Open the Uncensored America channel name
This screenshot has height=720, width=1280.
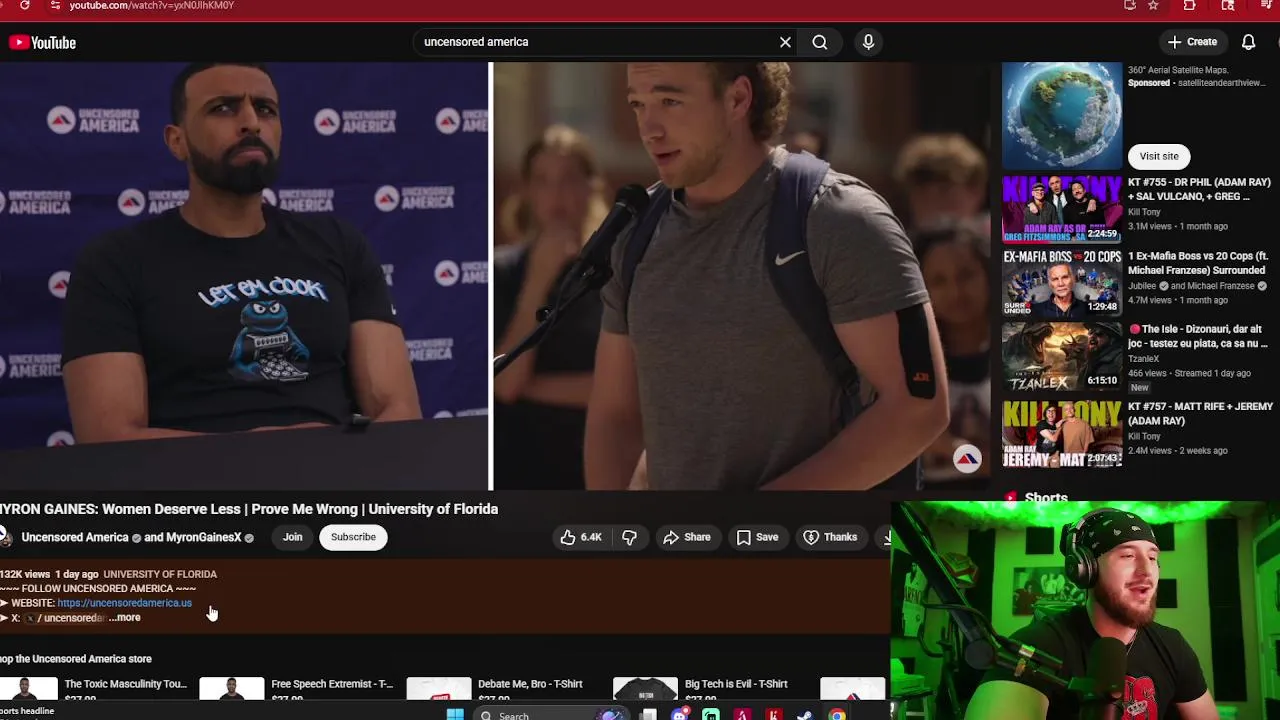(x=75, y=537)
